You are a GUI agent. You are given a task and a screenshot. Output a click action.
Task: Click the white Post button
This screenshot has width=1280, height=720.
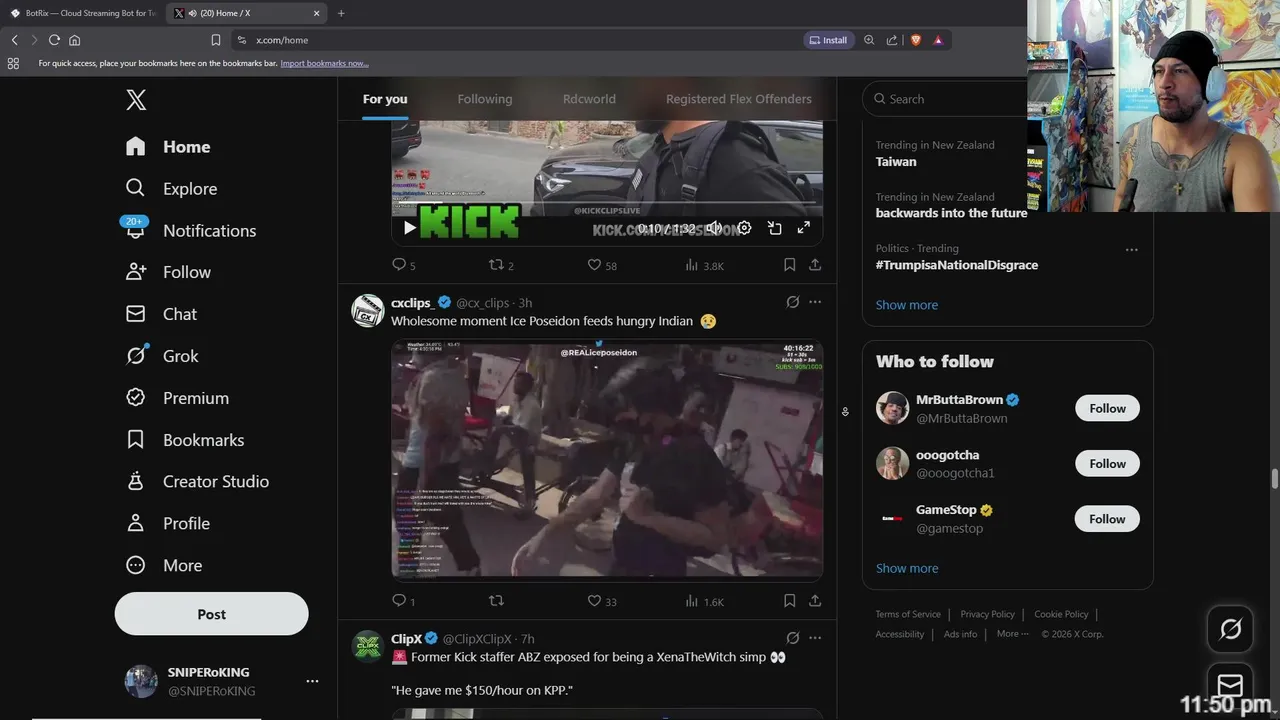[211, 614]
